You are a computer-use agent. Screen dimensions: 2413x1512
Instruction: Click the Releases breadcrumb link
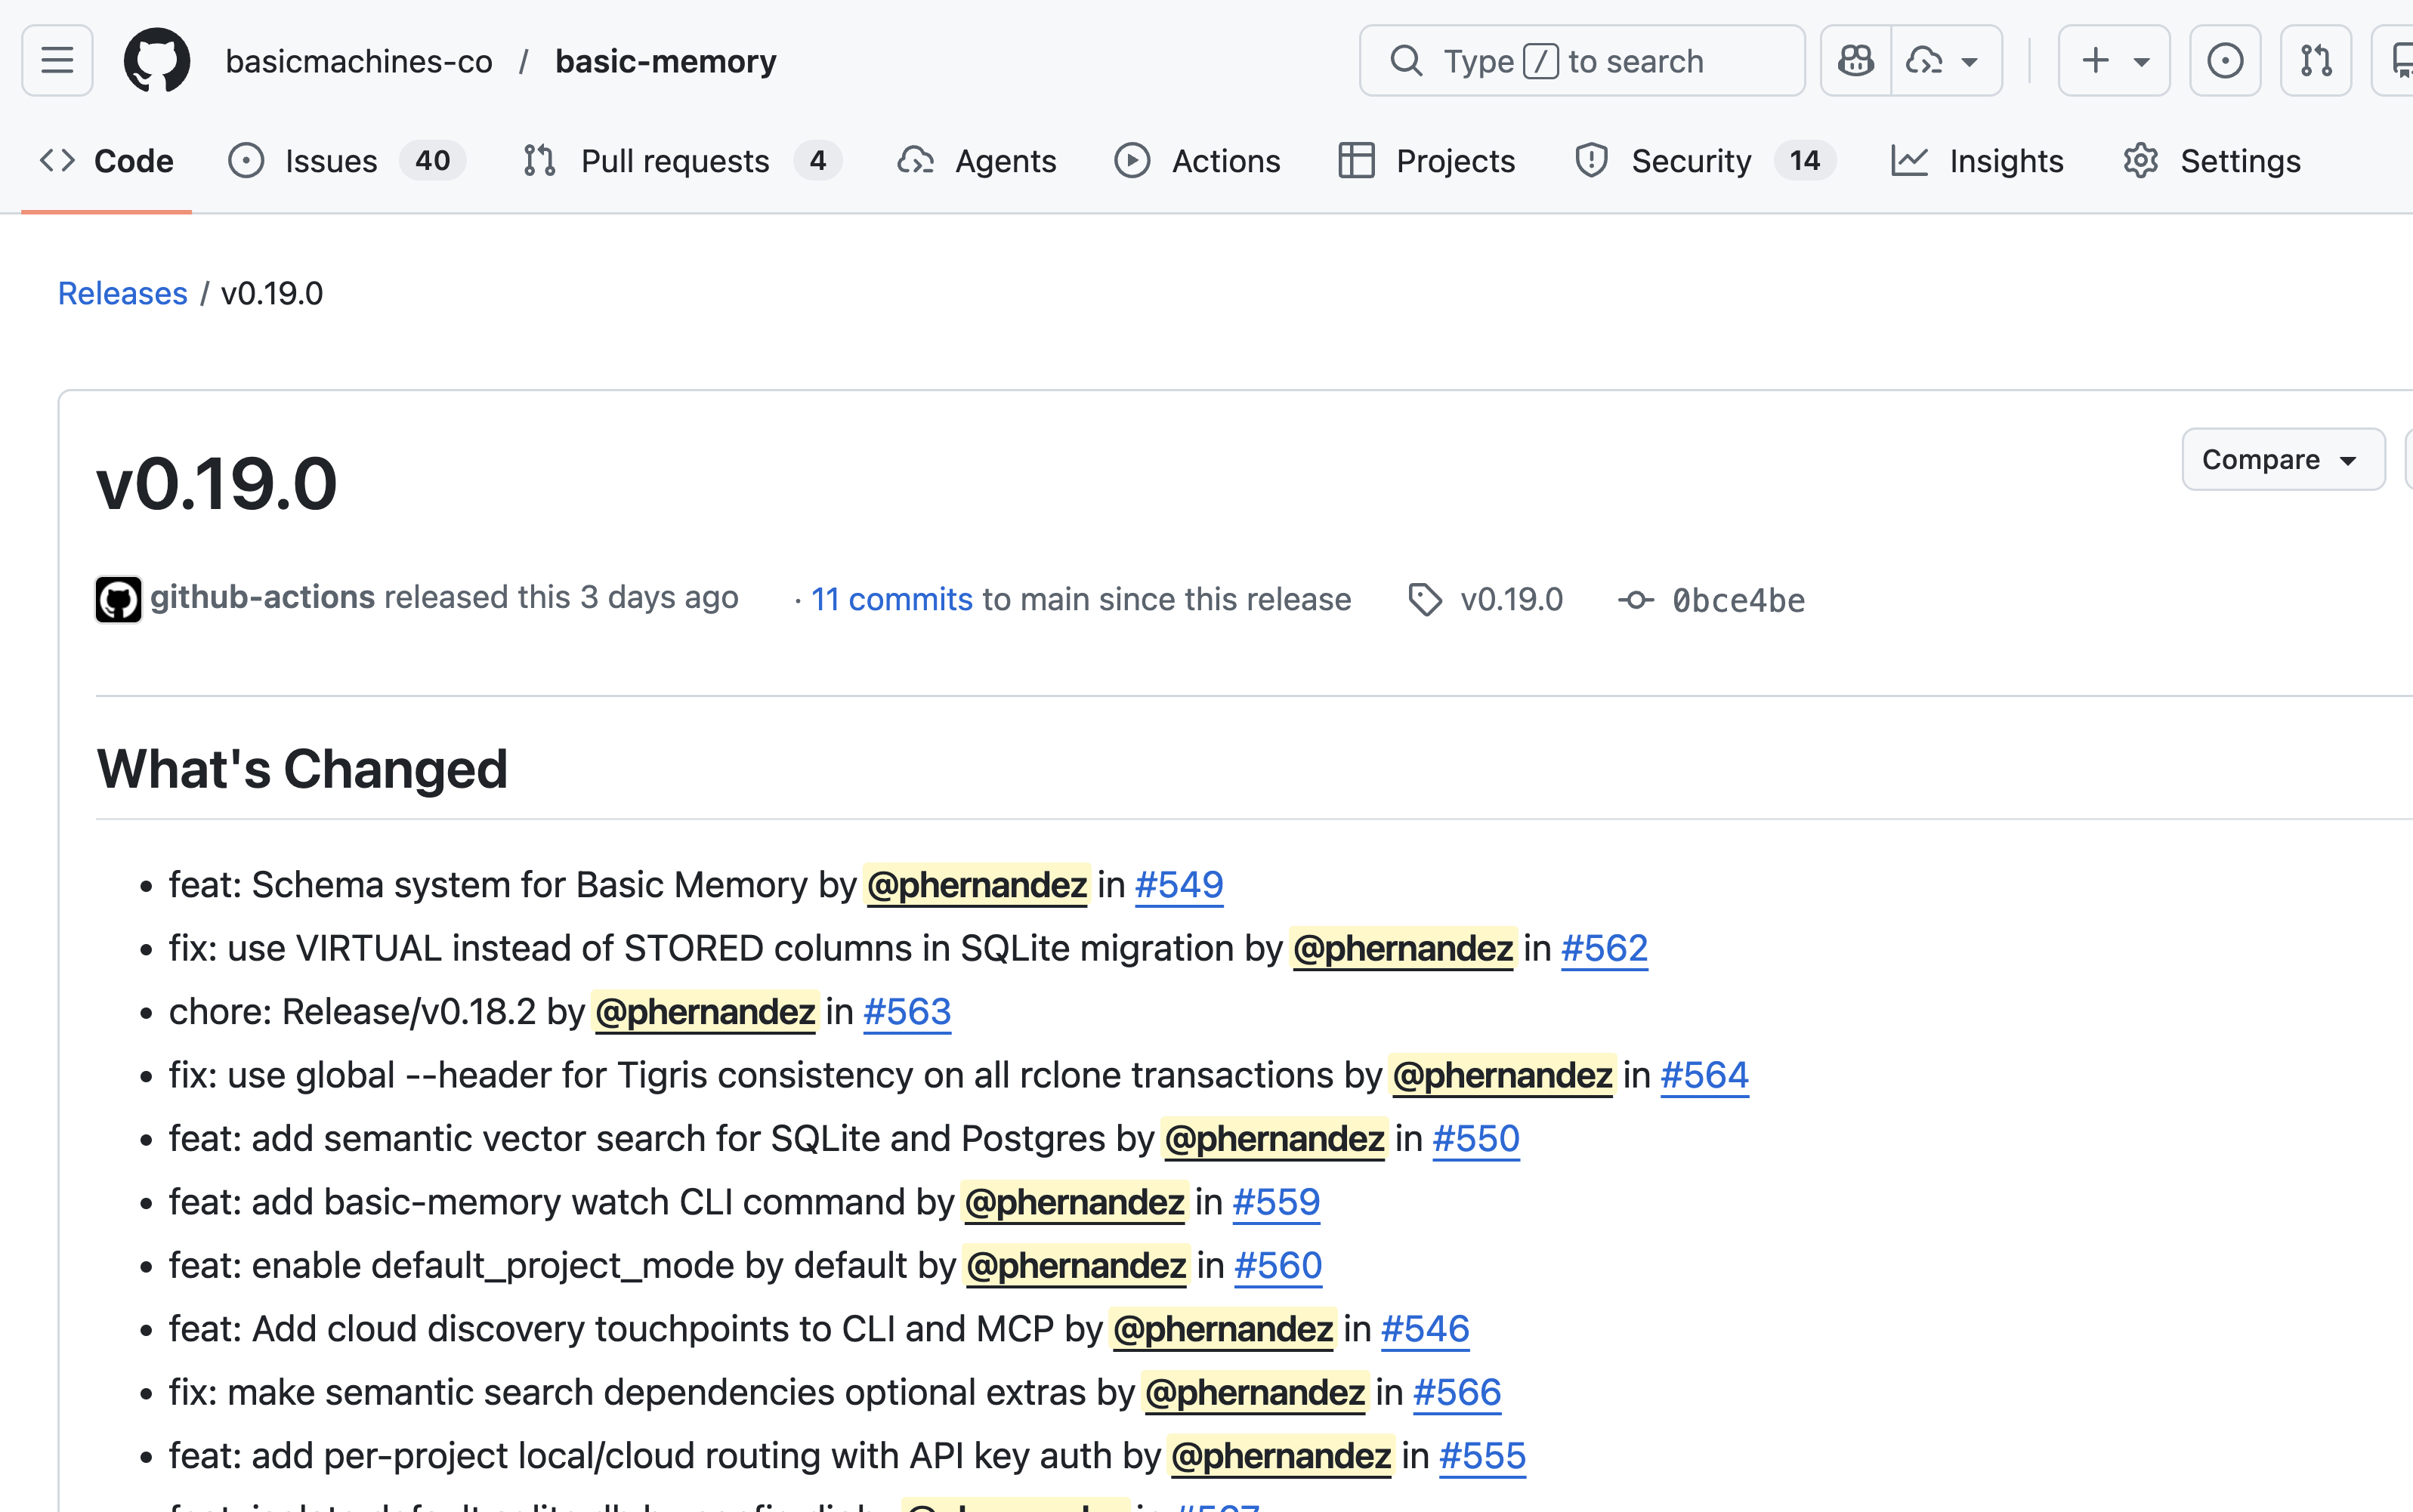click(122, 293)
